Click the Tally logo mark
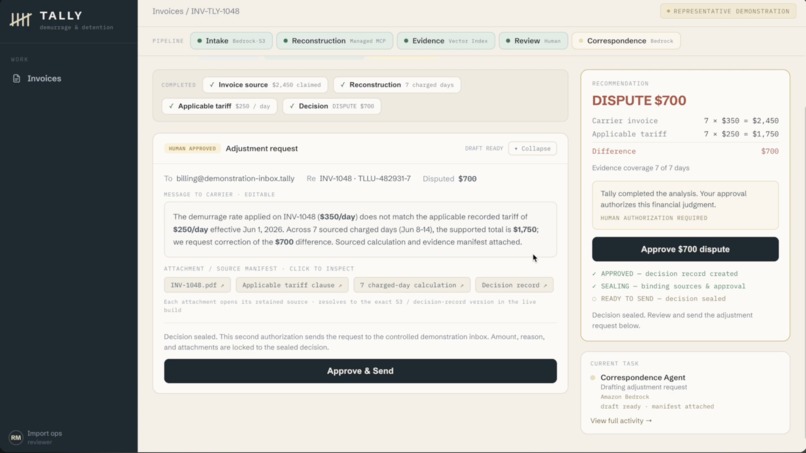 (x=21, y=20)
